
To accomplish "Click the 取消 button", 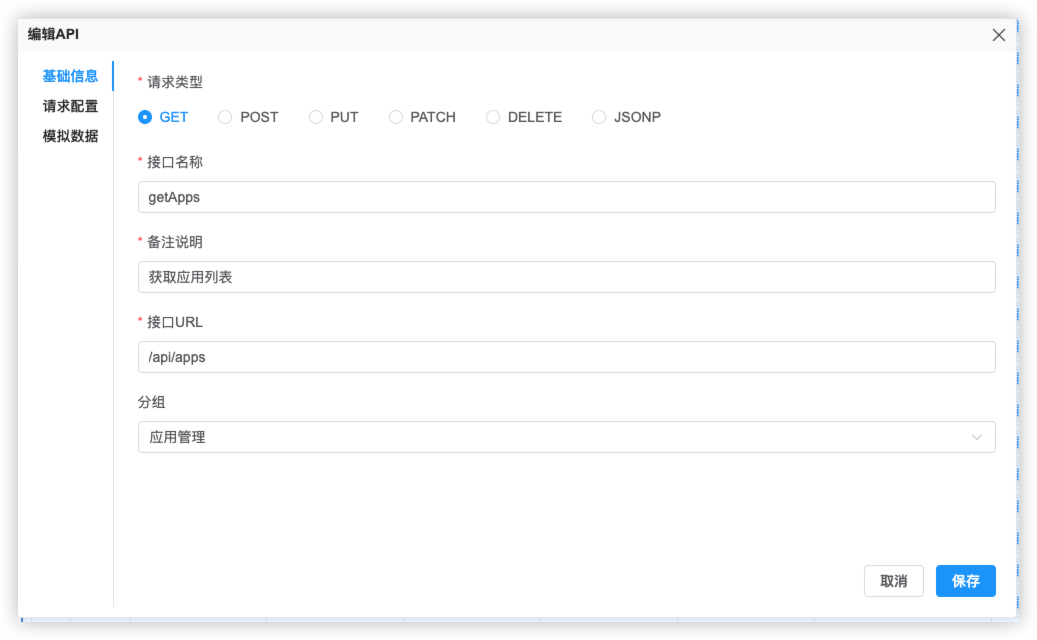I will click(893, 581).
